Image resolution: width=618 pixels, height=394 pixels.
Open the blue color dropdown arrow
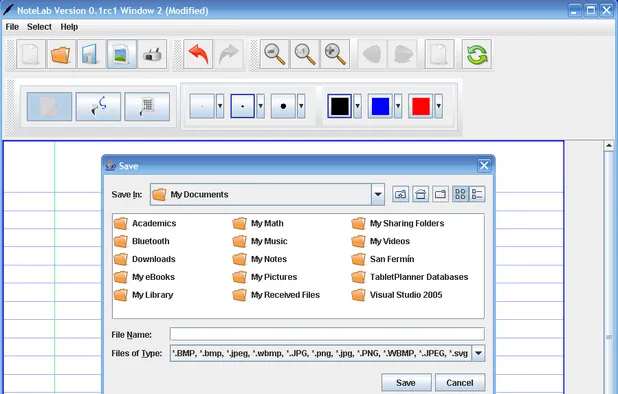[x=398, y=106]
